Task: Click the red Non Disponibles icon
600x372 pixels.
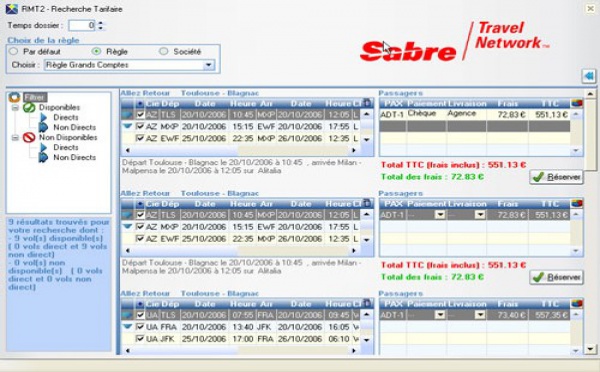Action: pyautogui.click(x=29, y=137)
